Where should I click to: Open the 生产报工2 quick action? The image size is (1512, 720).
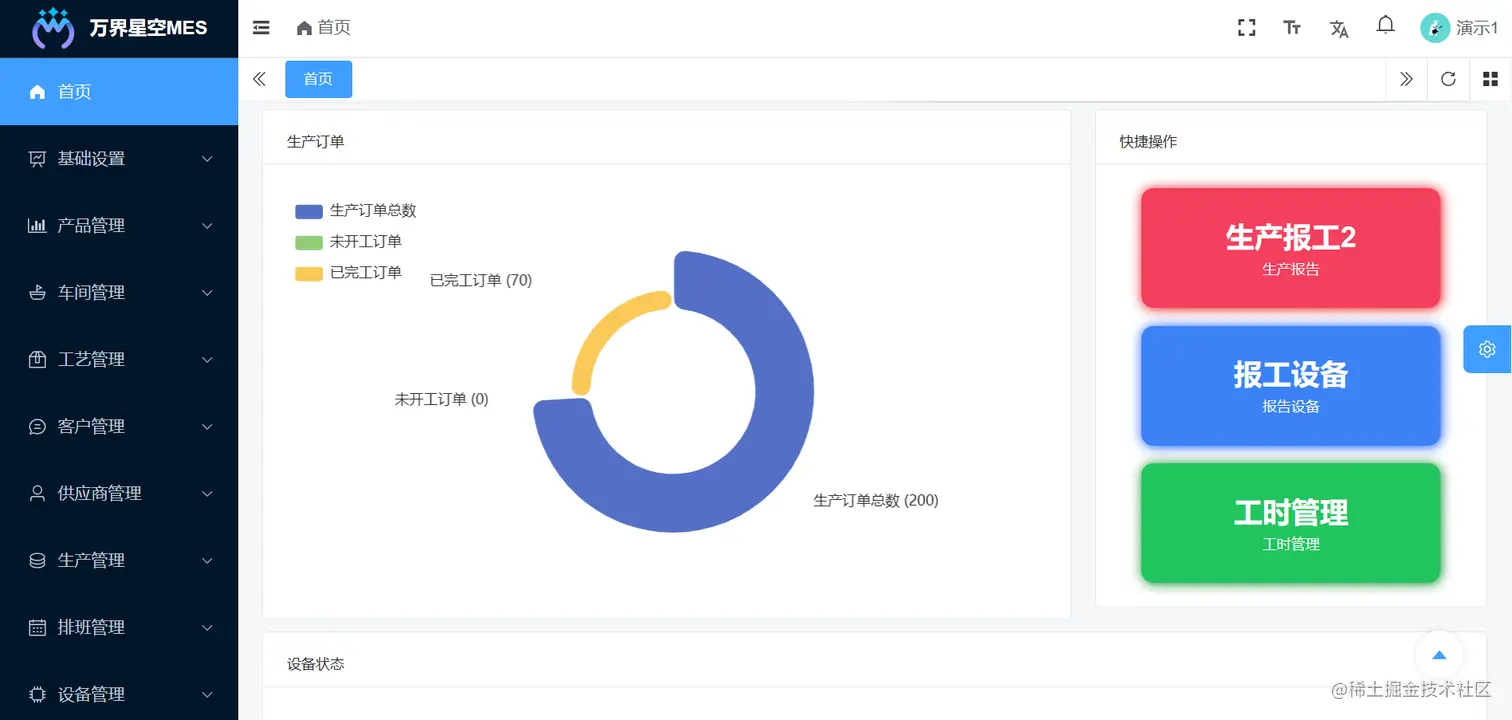1290,248
